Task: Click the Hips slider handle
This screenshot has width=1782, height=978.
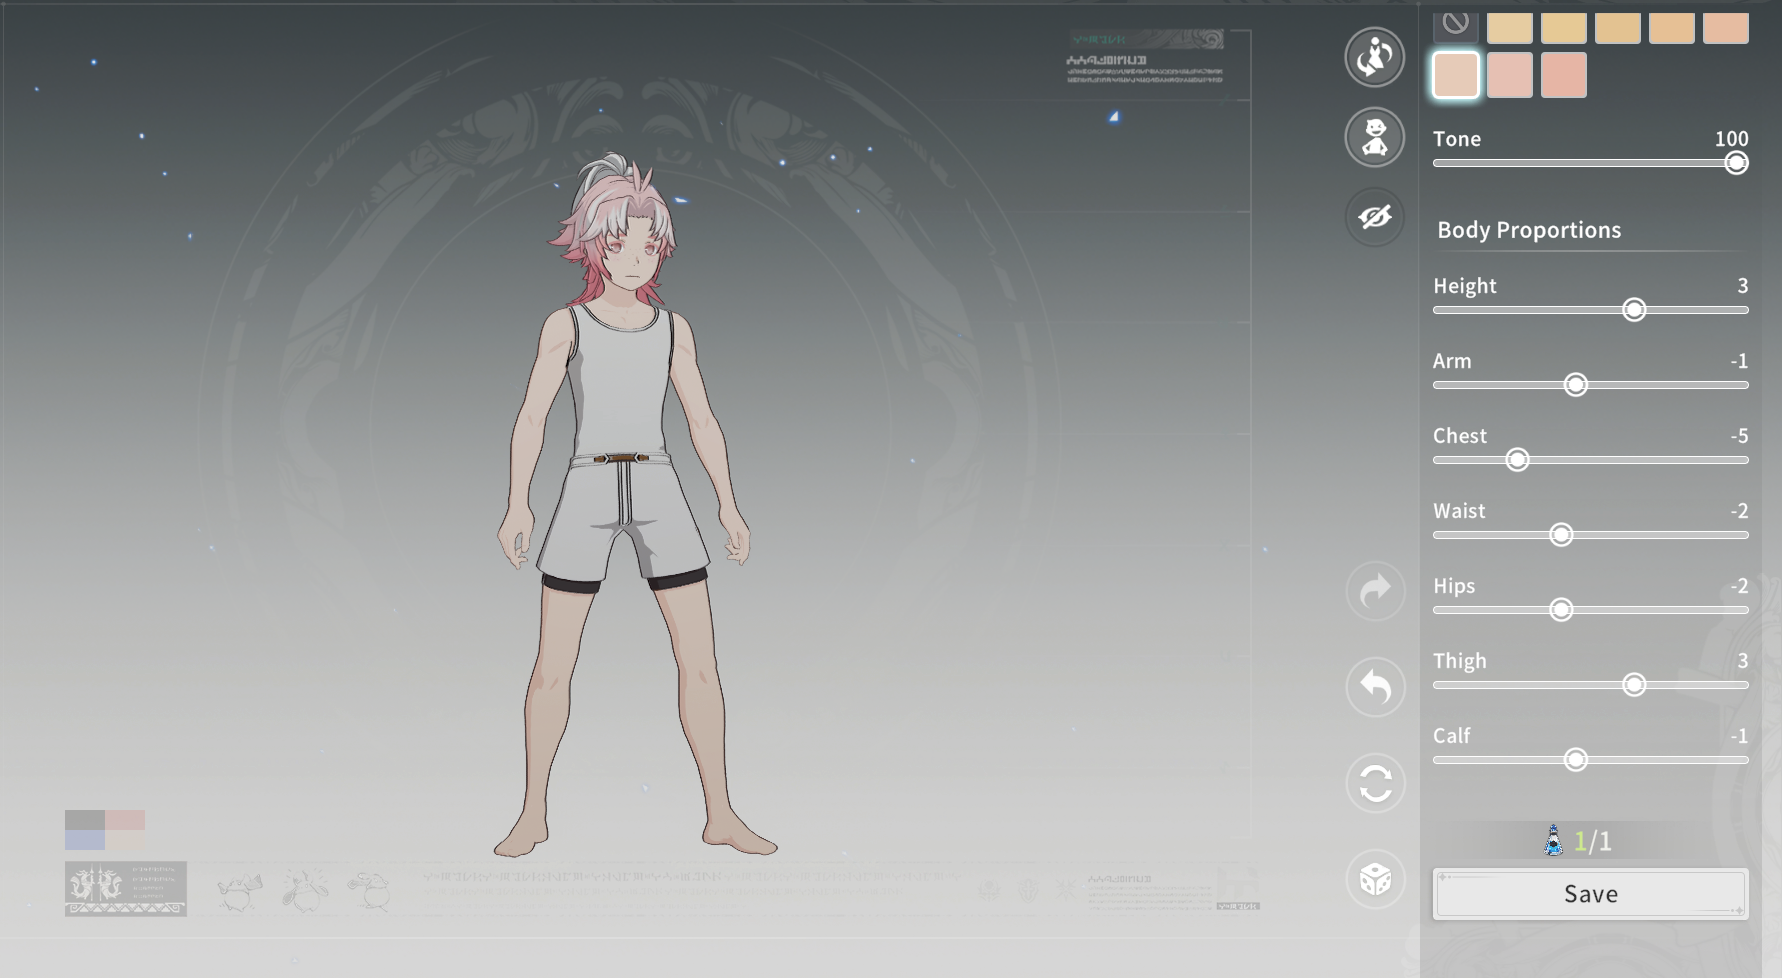Action: click(1561, 610)
